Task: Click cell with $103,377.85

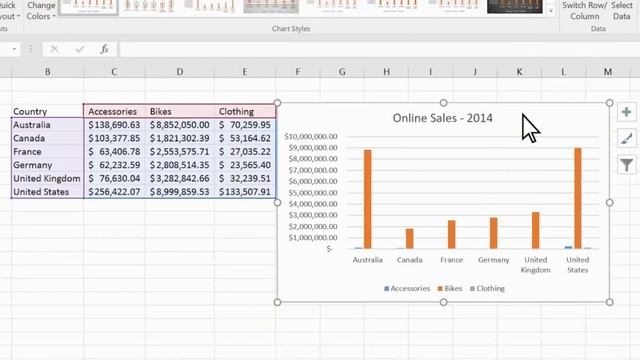Action: [114, 138]
